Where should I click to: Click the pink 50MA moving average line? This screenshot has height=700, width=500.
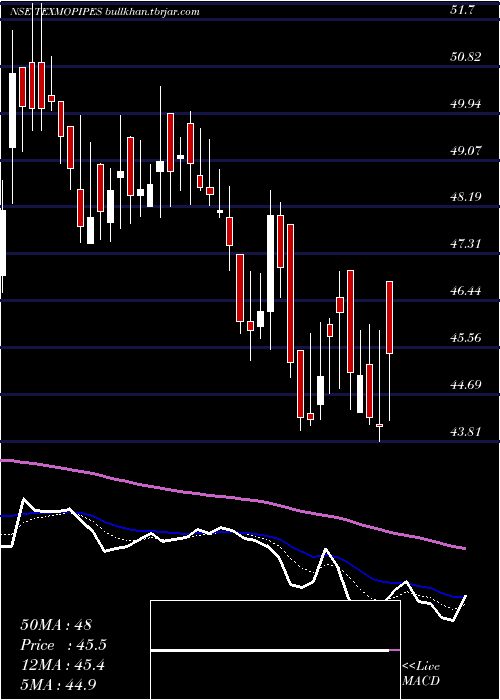(232, 497)
